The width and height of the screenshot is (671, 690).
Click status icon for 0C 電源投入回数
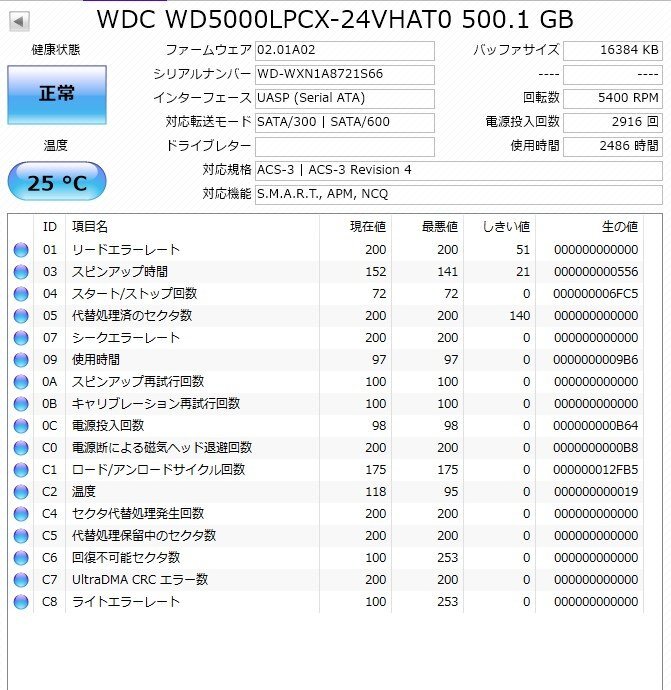pos(21,426)
